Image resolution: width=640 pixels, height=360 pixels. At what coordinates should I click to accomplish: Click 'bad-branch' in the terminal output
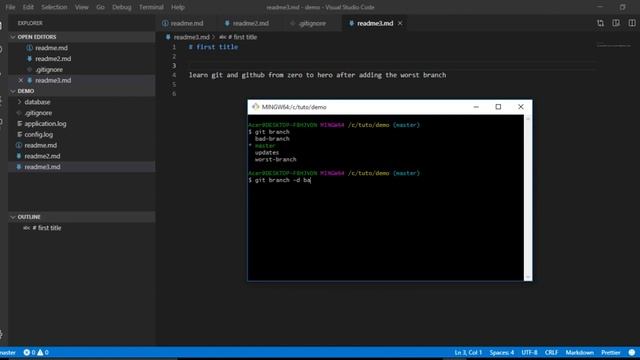[x=272, y=139]
